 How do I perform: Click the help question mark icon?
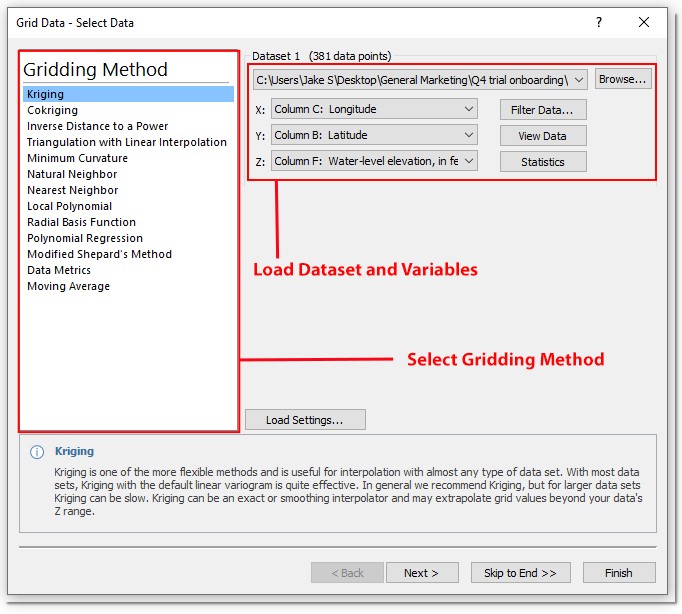[599, 22]
